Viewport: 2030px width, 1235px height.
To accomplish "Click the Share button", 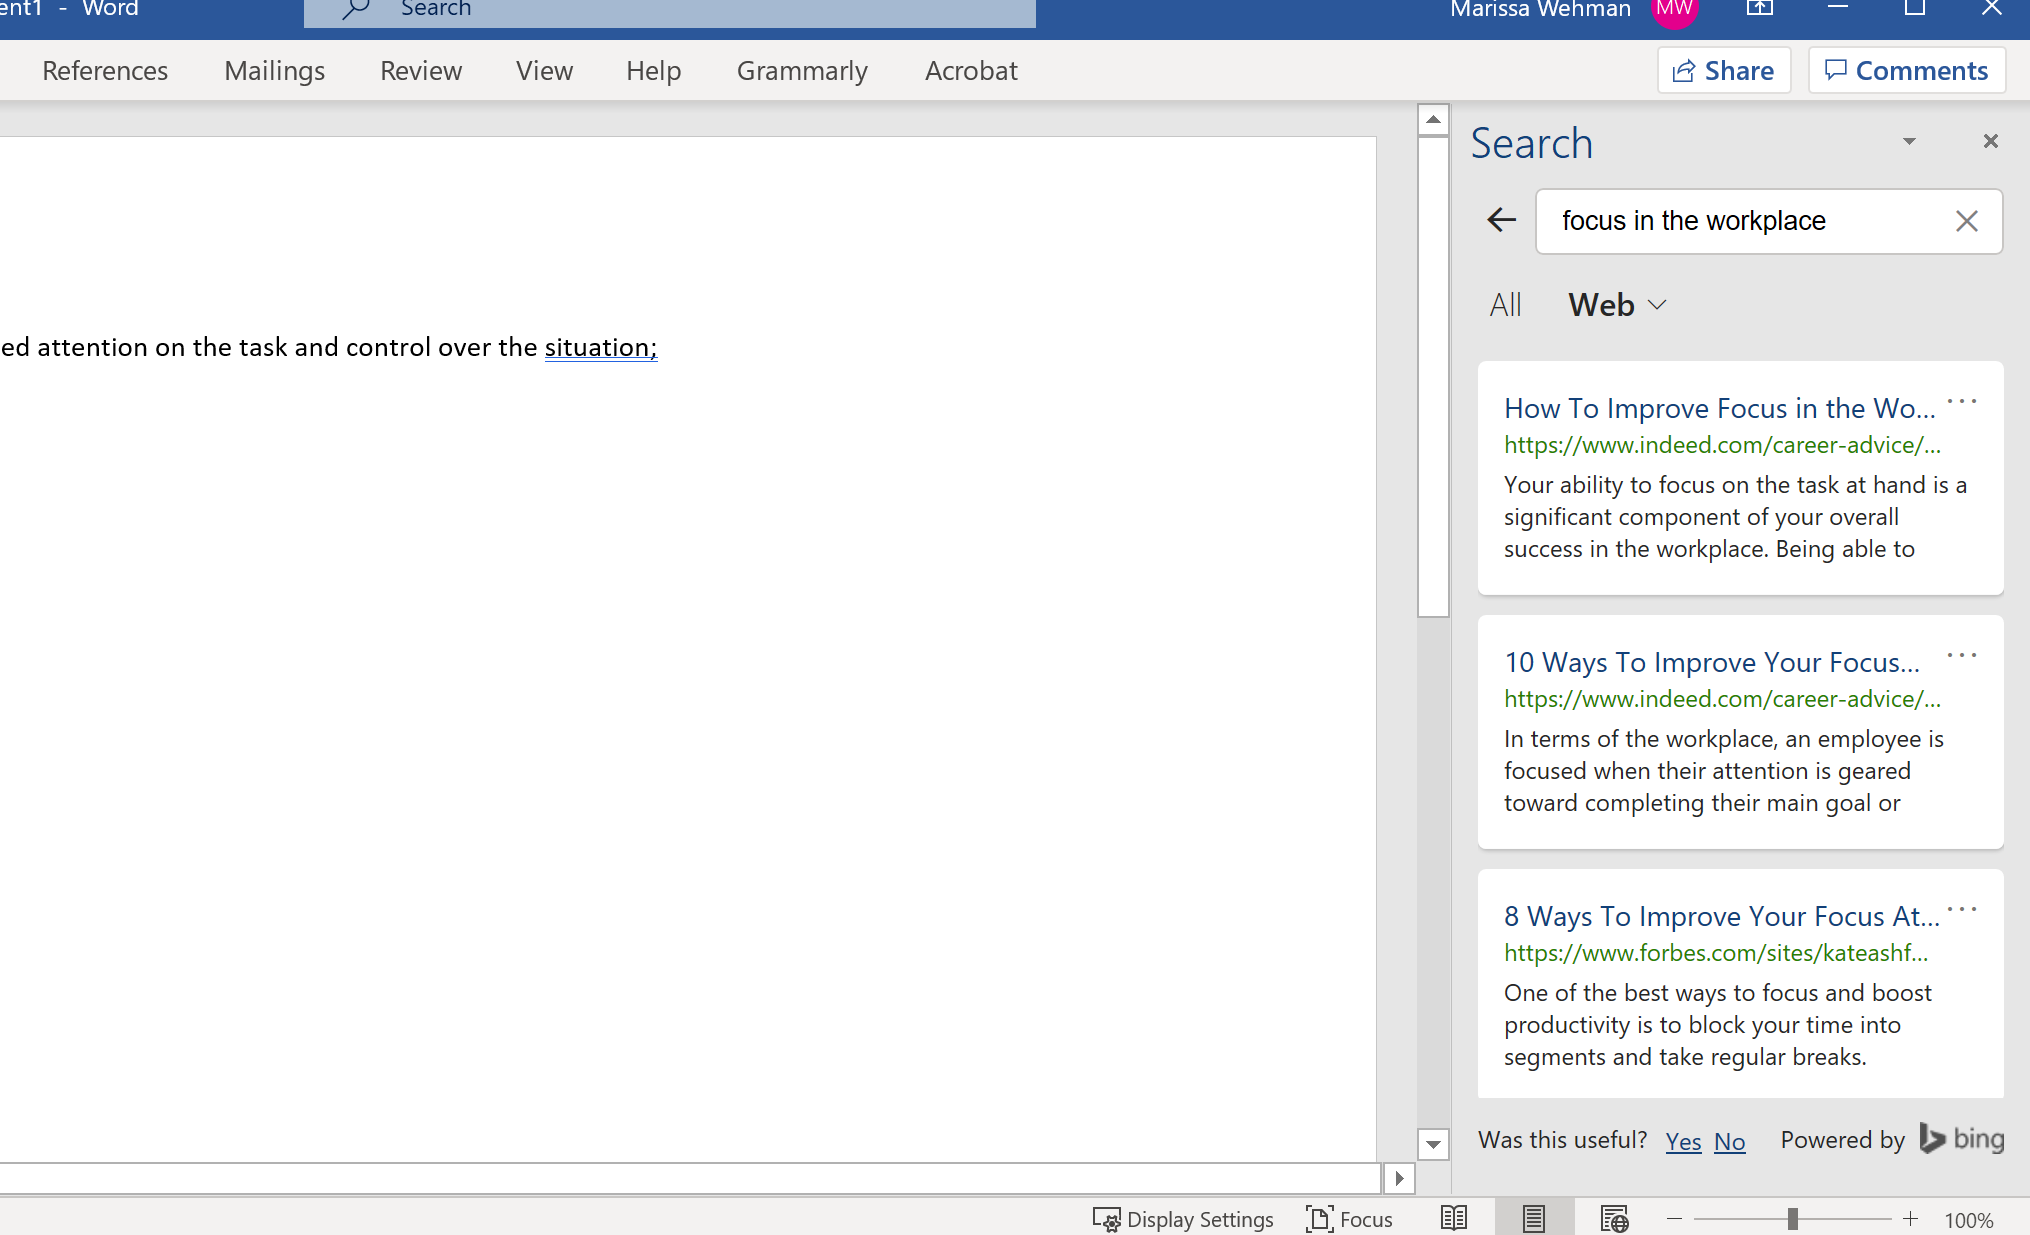I will click(1724, 71).
